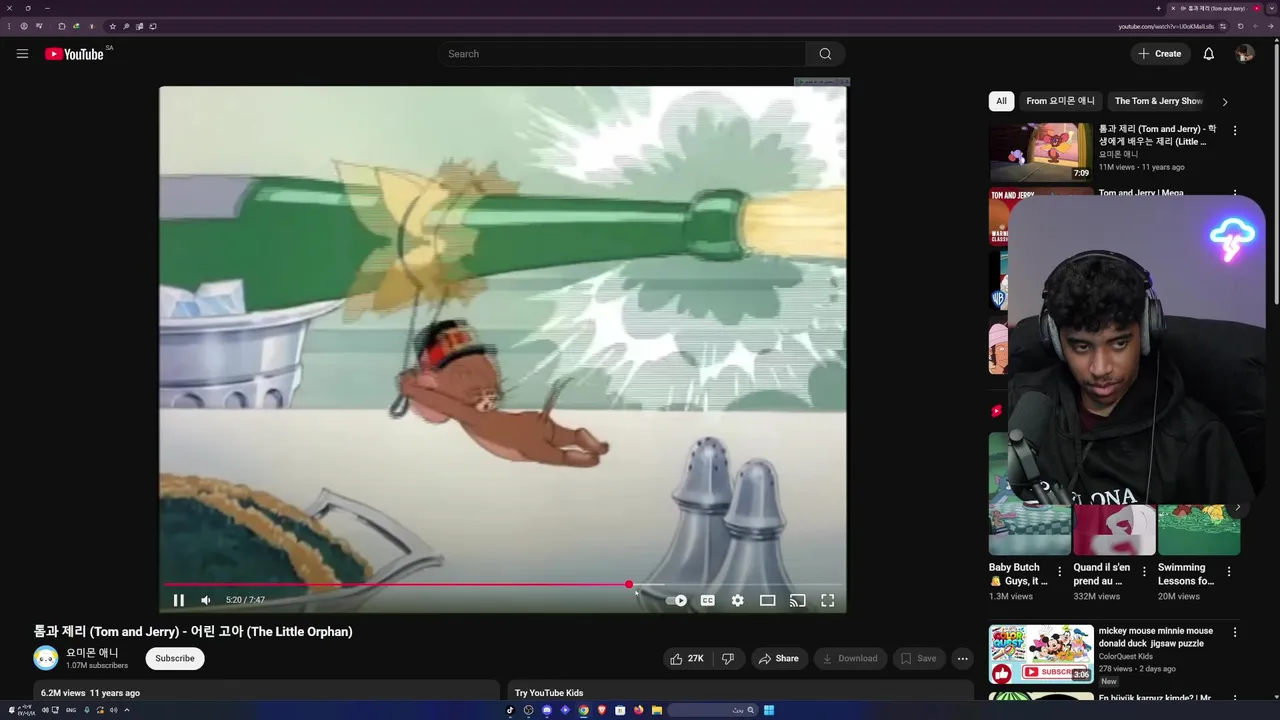1280x720 pixels.
Task: Click the YouTube search magnifier button
Action: [825, 54]
